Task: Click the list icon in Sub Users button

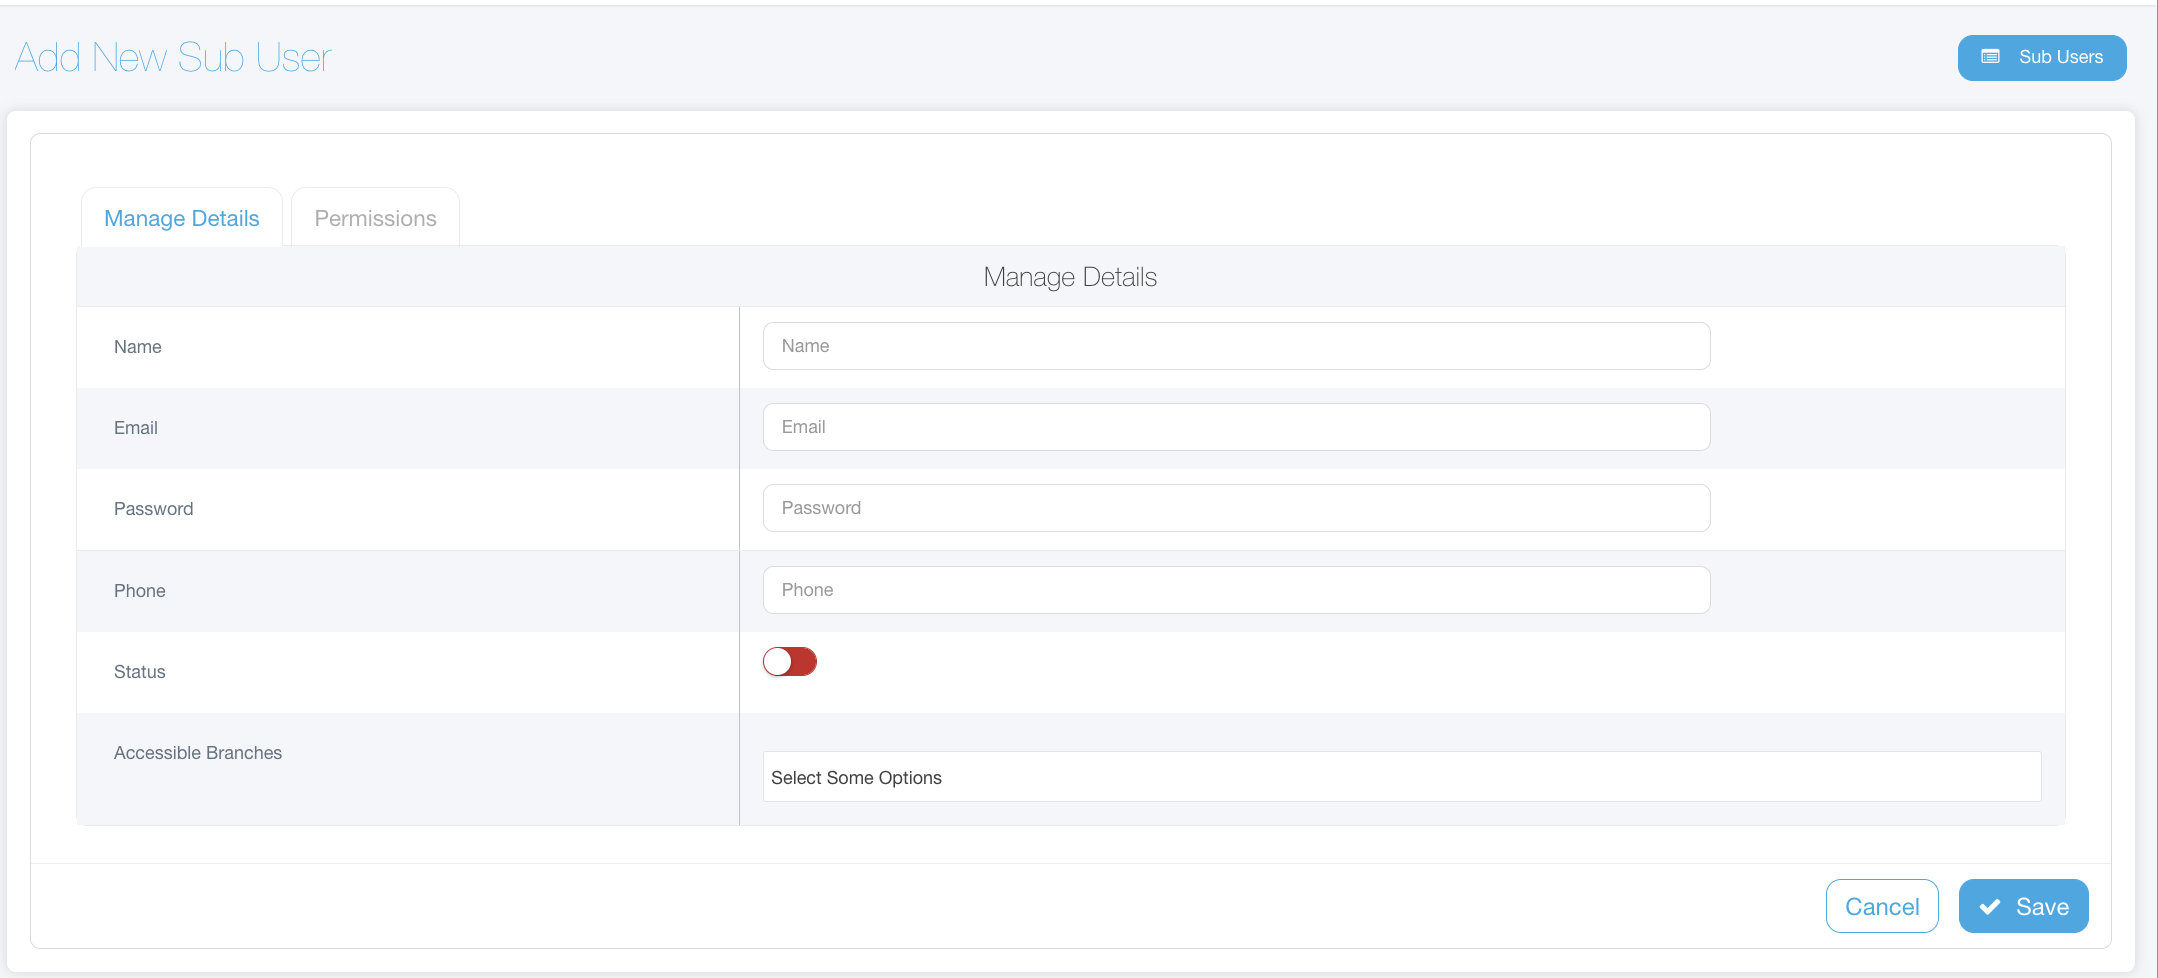Action: [x=1990, y=57]
